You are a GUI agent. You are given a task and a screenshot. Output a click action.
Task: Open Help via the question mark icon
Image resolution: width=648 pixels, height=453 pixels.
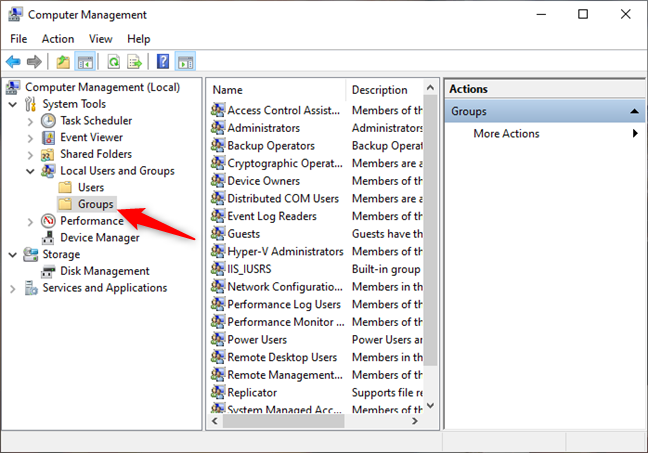(x=163, y=62)
